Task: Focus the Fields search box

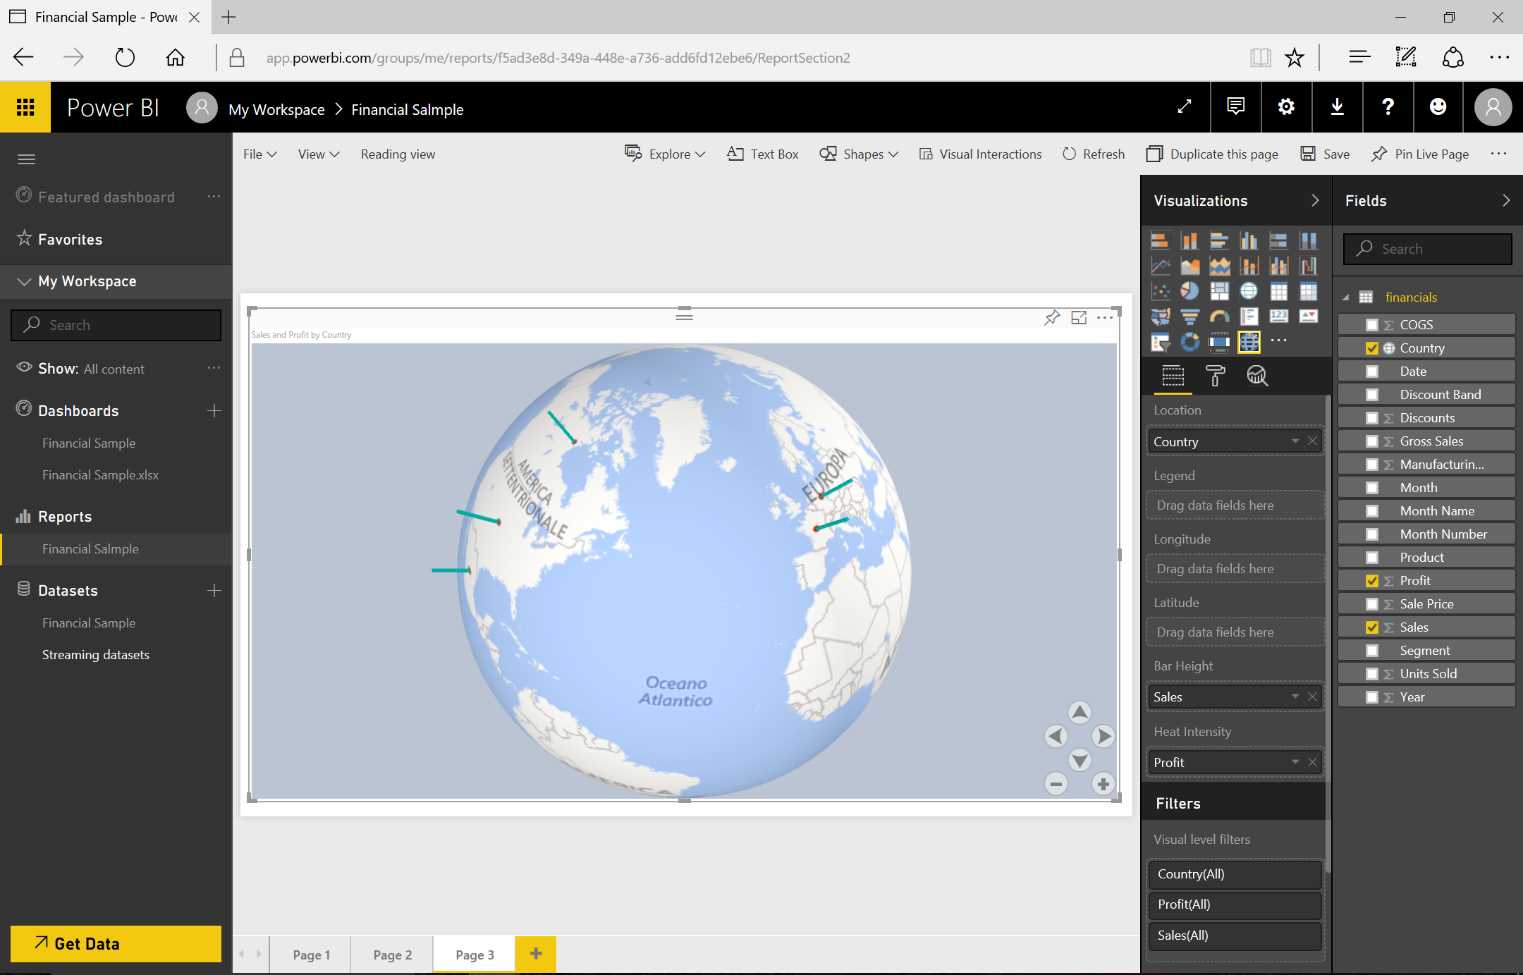Action: 1427,249
